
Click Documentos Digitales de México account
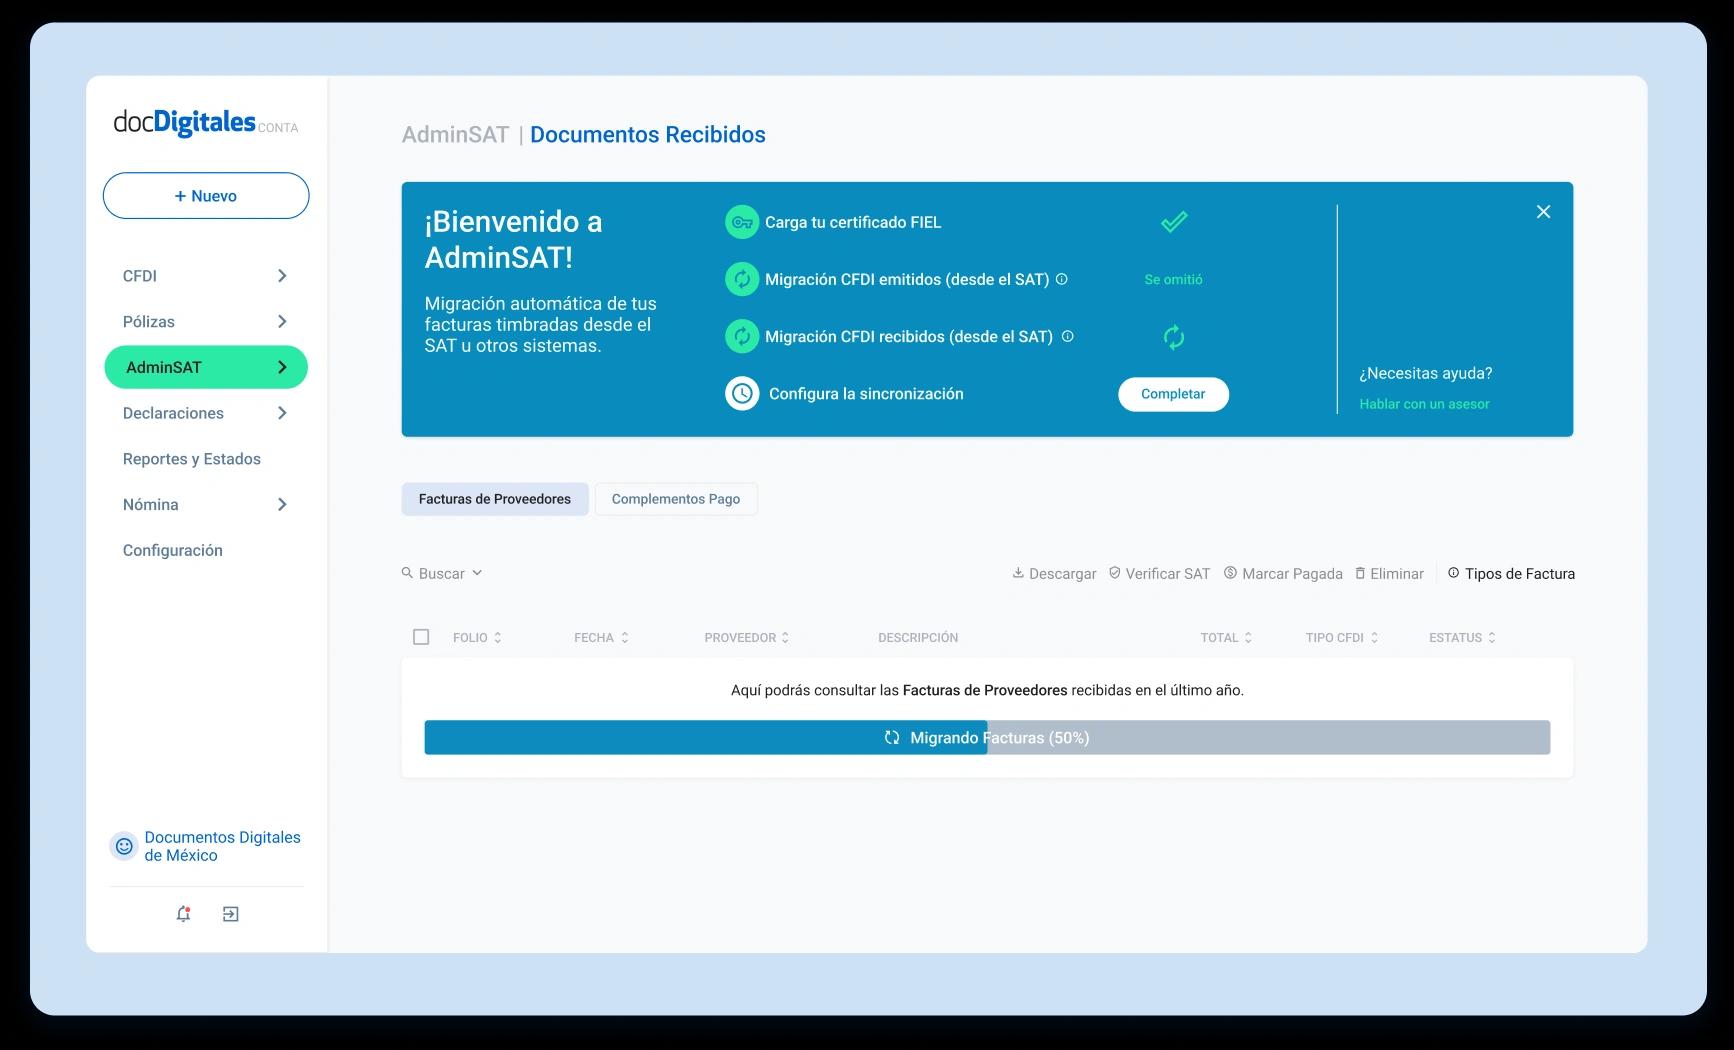(x=206, y=846)
